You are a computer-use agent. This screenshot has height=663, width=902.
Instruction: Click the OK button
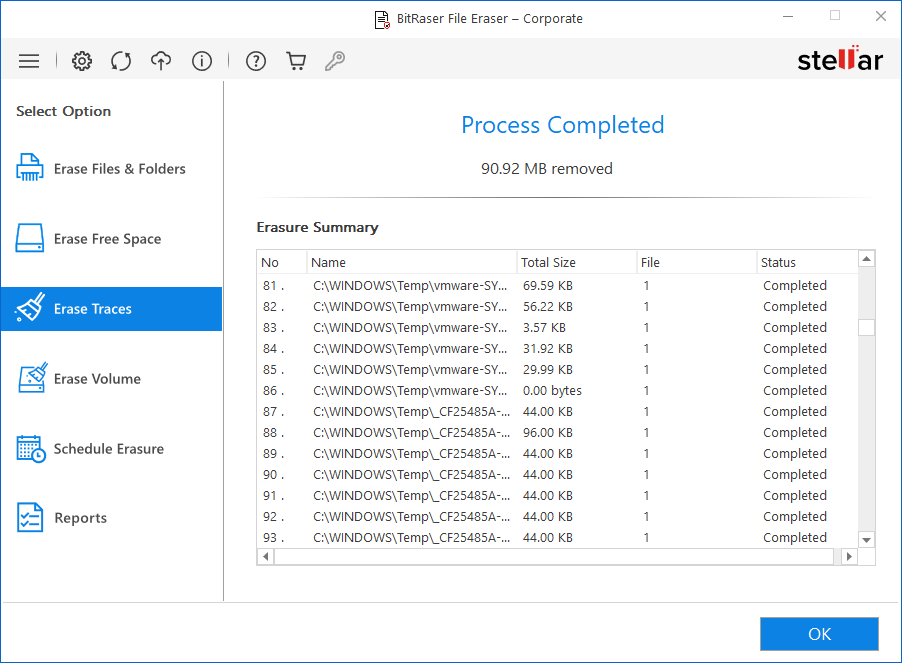pos(819,634)
